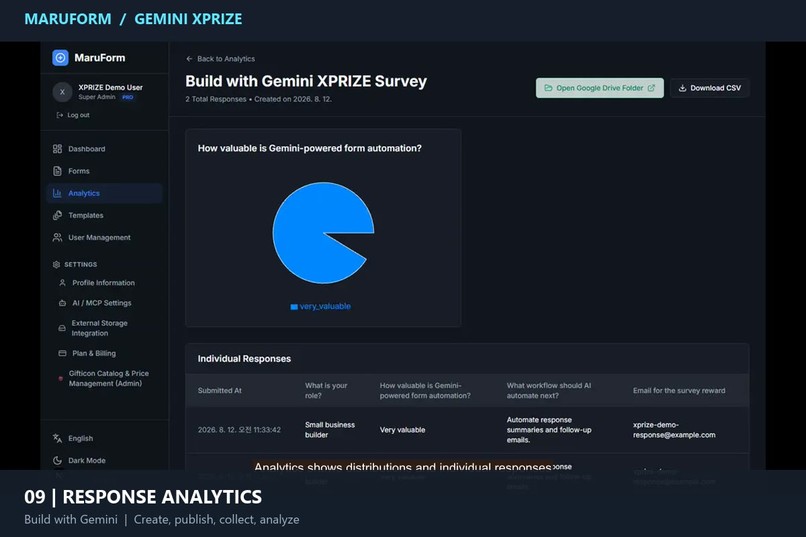
Task: Select Analytics in the sidebar
Action: coord(105,193)
